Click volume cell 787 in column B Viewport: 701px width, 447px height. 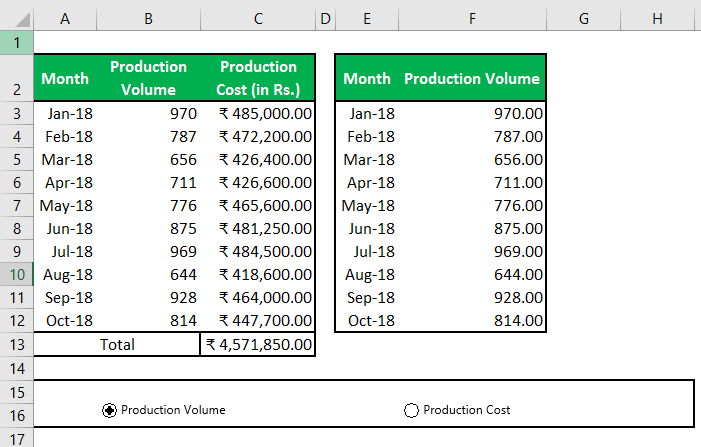point(148,136)
